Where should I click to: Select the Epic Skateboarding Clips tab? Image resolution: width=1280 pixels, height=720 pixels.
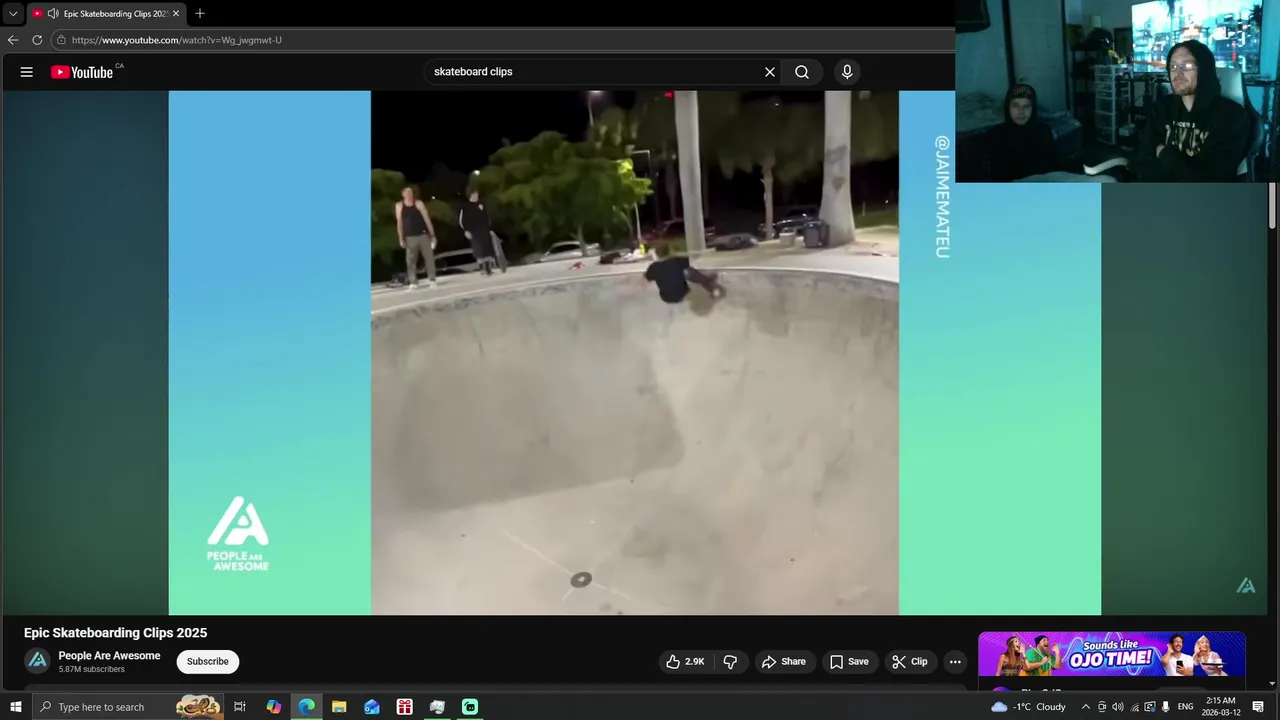pyautogui.click(x=106, y=14)
